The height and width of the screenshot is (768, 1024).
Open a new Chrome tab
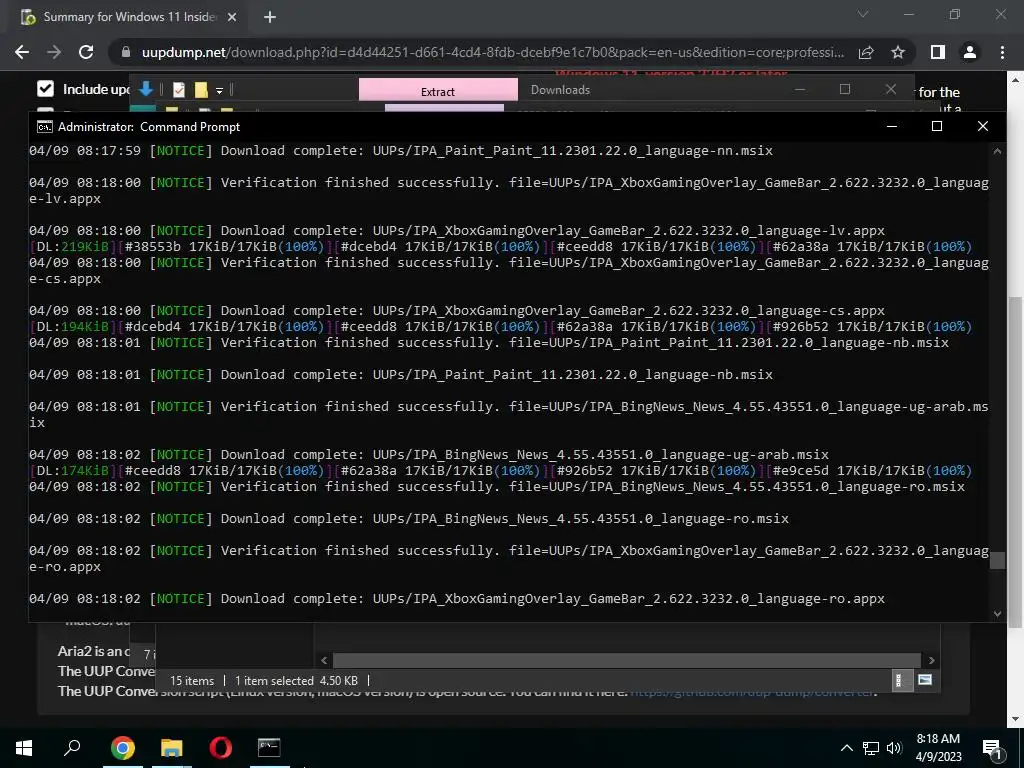point(270,17)
